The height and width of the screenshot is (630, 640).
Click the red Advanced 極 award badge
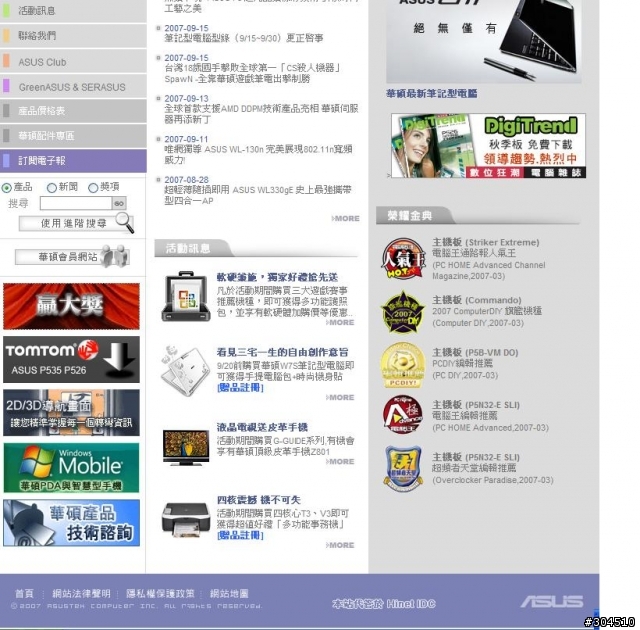click(x=403, y=415)
